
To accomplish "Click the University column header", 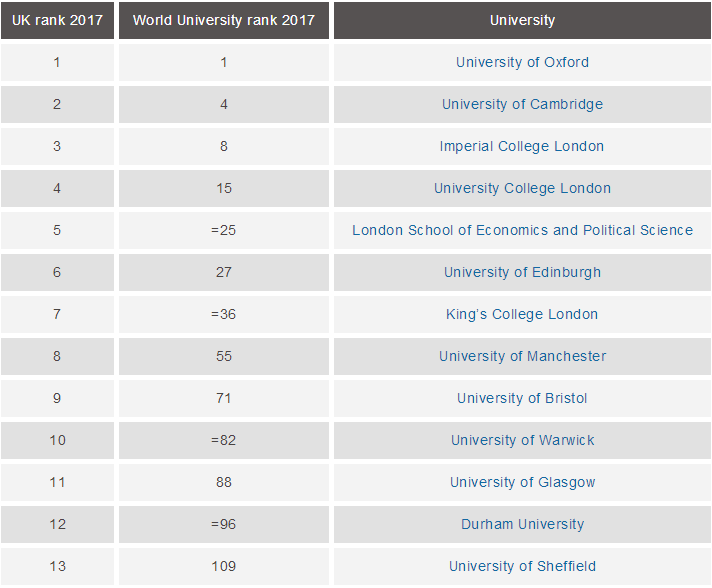I will coord(522,20).
